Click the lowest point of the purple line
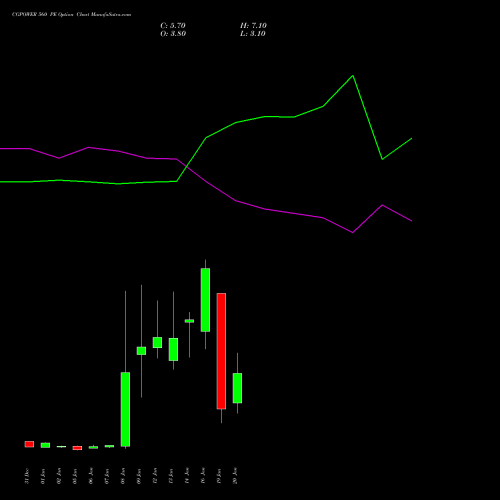Image resolution: width=500 pixels, height=500 pixels. (x=353, y=232)
